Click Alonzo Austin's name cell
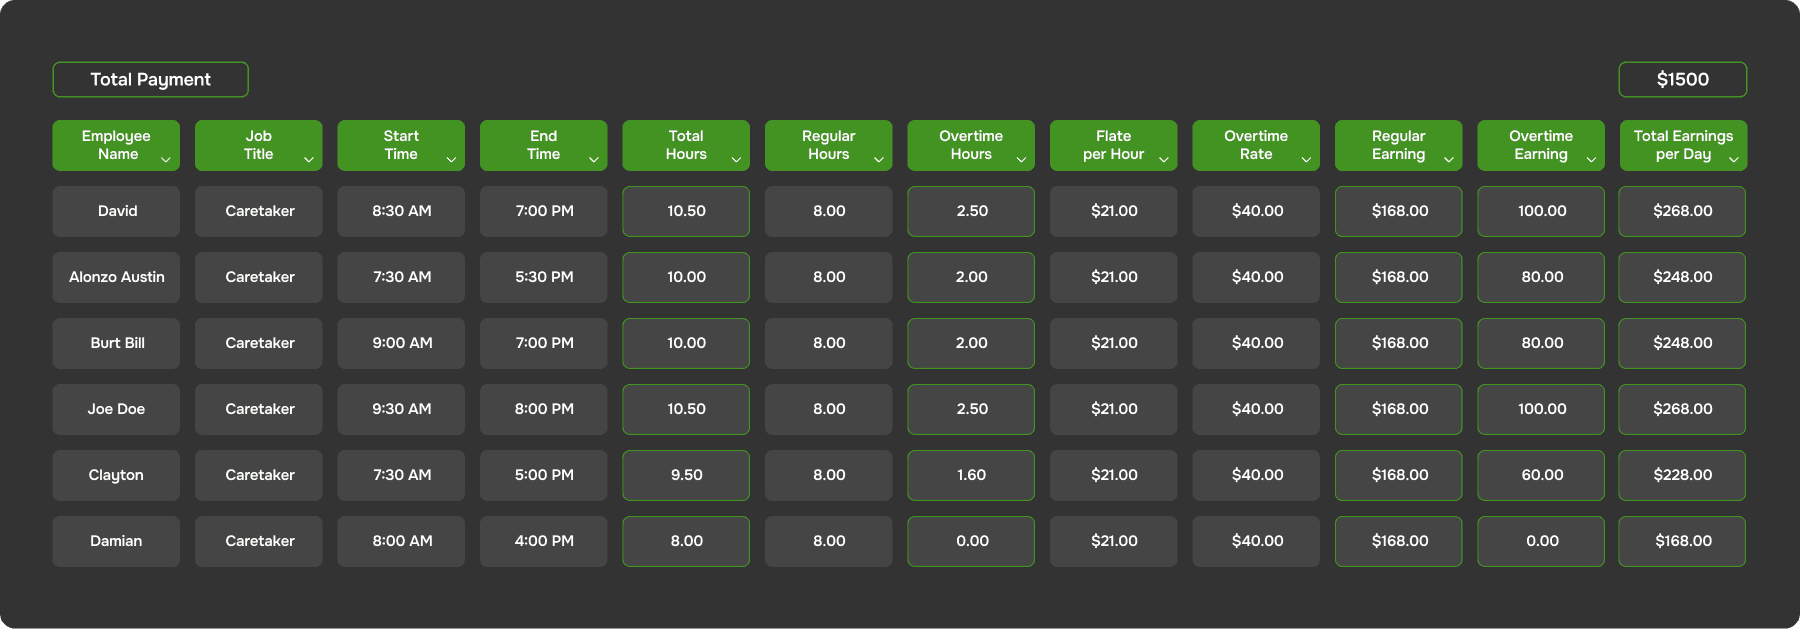This screenshot has height=629, width=1800. click(116, 277)
